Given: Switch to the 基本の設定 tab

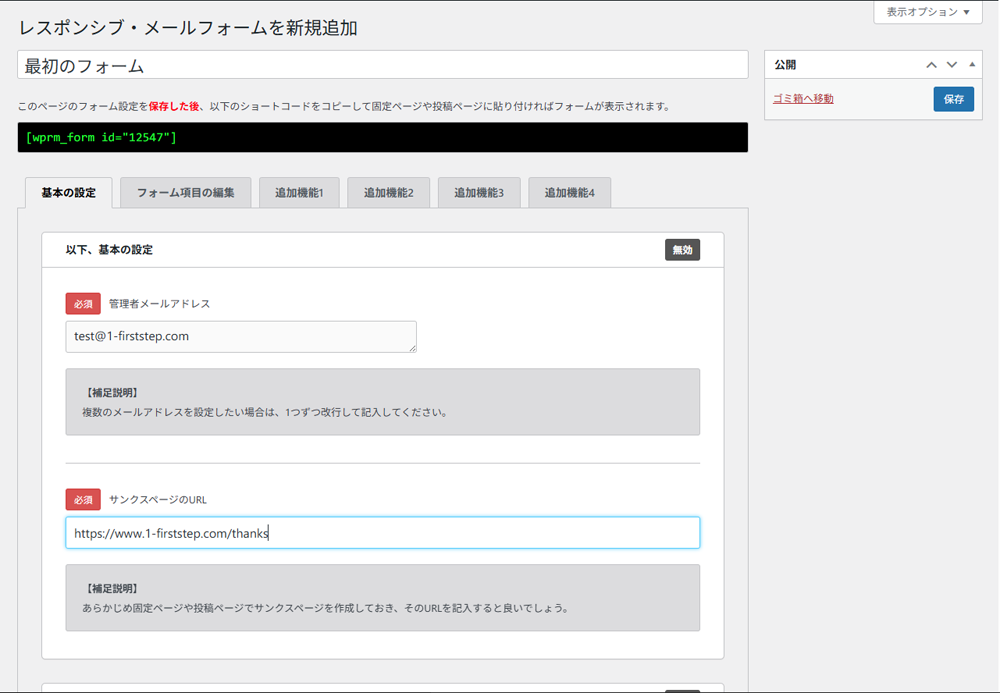Looking at the screenshot, I should click(68, 192).
